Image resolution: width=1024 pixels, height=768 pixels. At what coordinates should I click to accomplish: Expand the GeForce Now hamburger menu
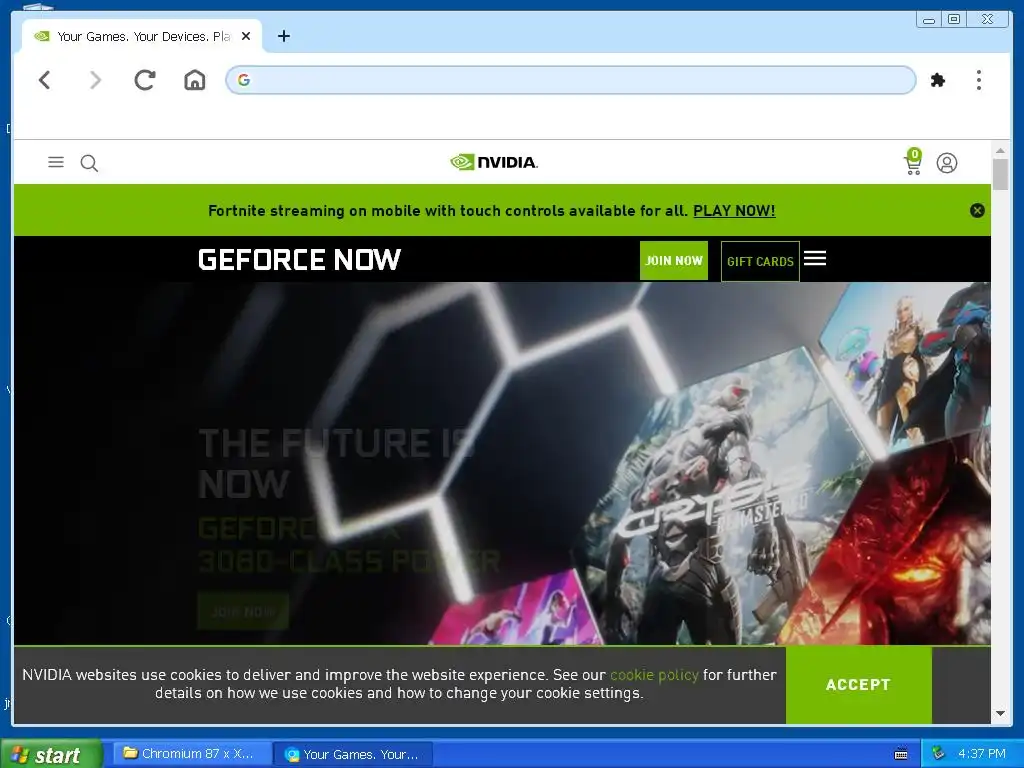[x=815, y=259]
